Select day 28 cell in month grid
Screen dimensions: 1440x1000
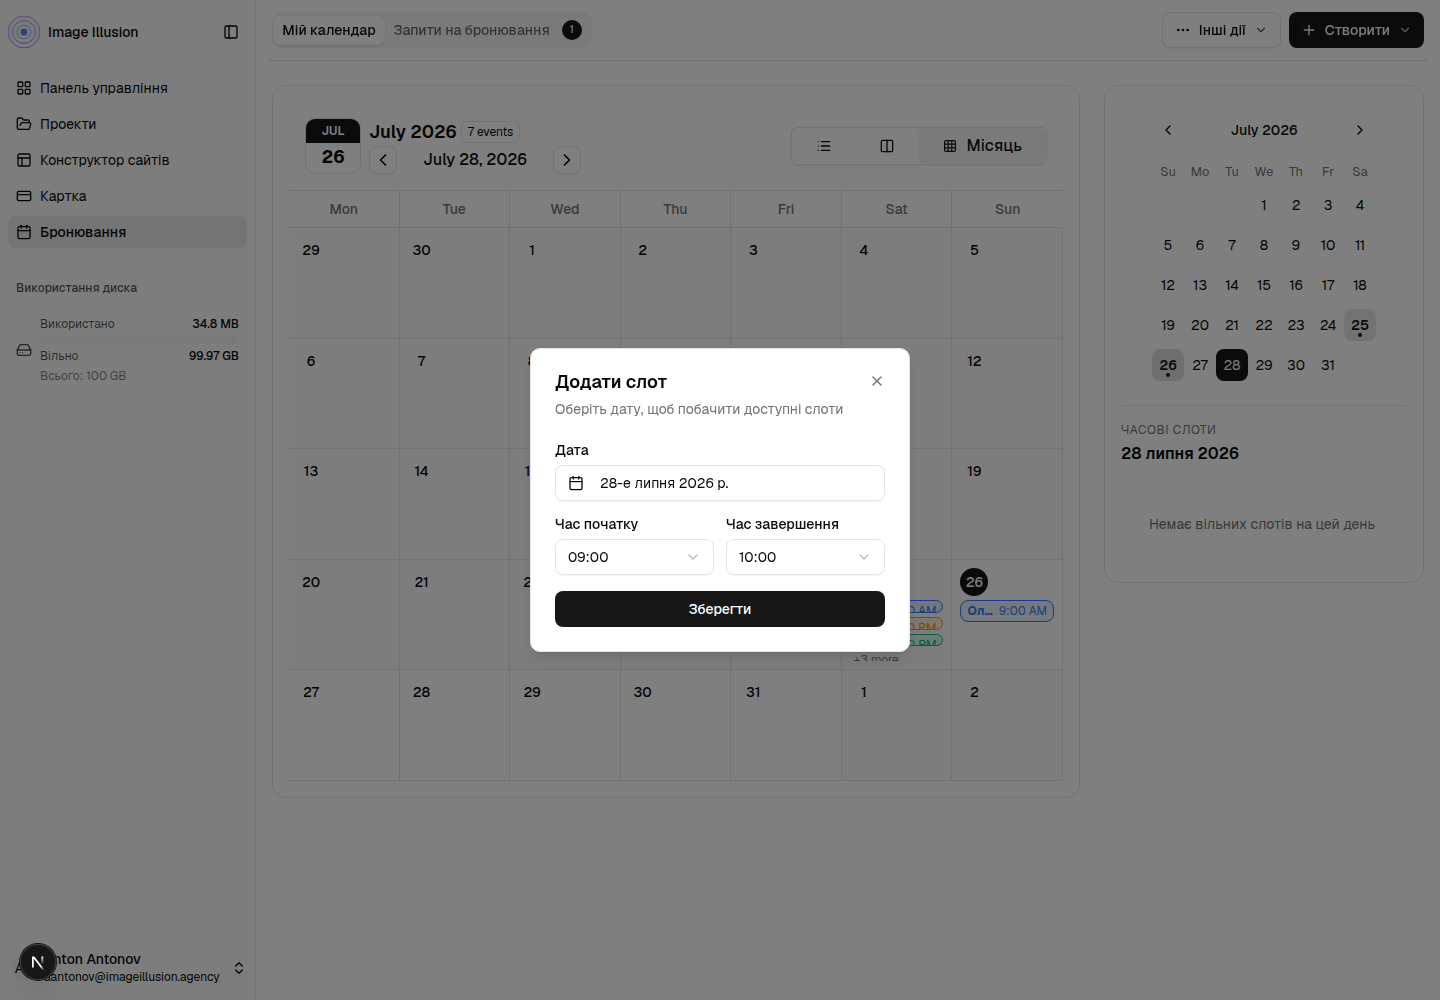454,725
